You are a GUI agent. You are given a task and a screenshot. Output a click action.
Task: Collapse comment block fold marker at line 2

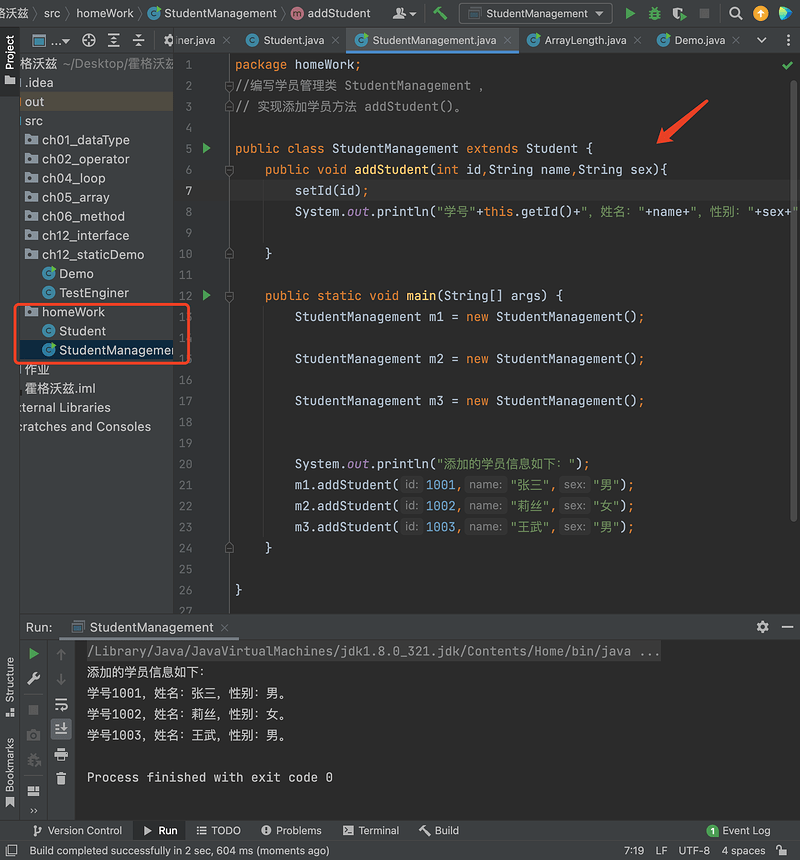click(229, 86)
